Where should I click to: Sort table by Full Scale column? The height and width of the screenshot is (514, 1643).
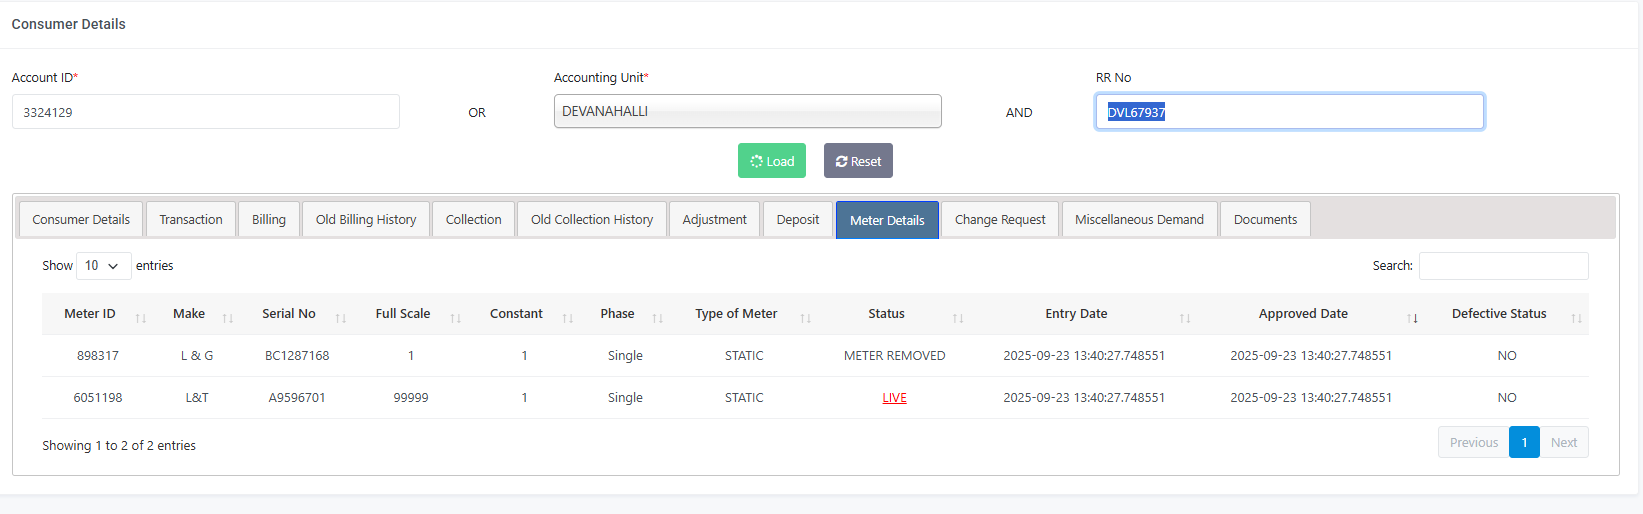(403, 314)
